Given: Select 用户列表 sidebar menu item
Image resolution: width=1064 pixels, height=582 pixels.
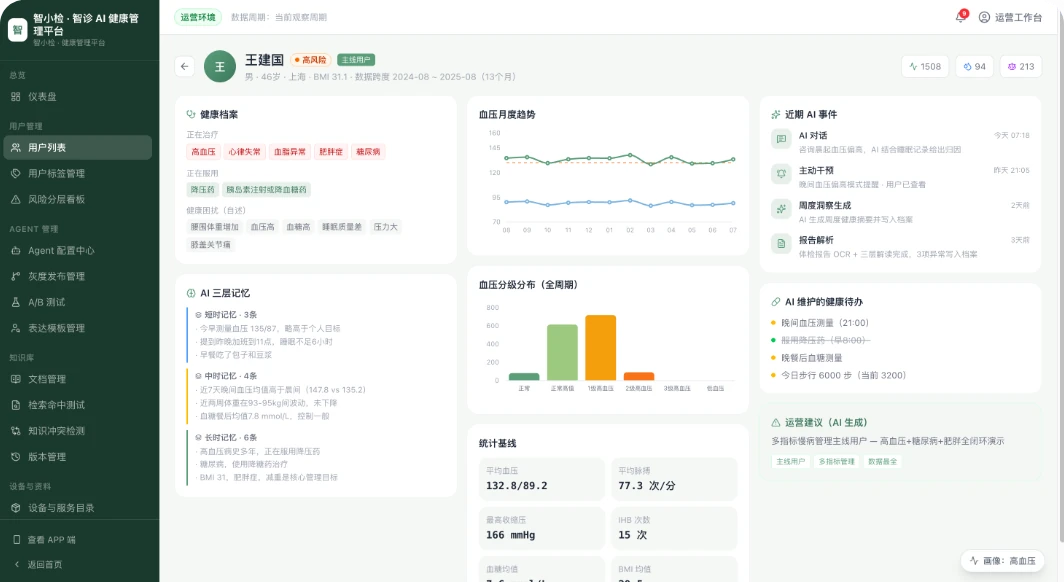Looking at the screenshot, I should point(78,148).
